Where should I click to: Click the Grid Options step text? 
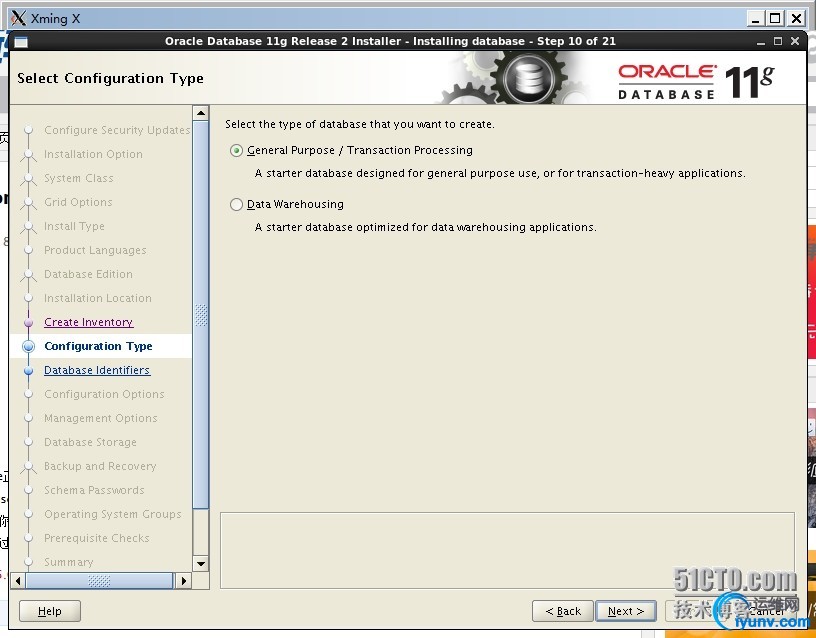coord(78,202)
